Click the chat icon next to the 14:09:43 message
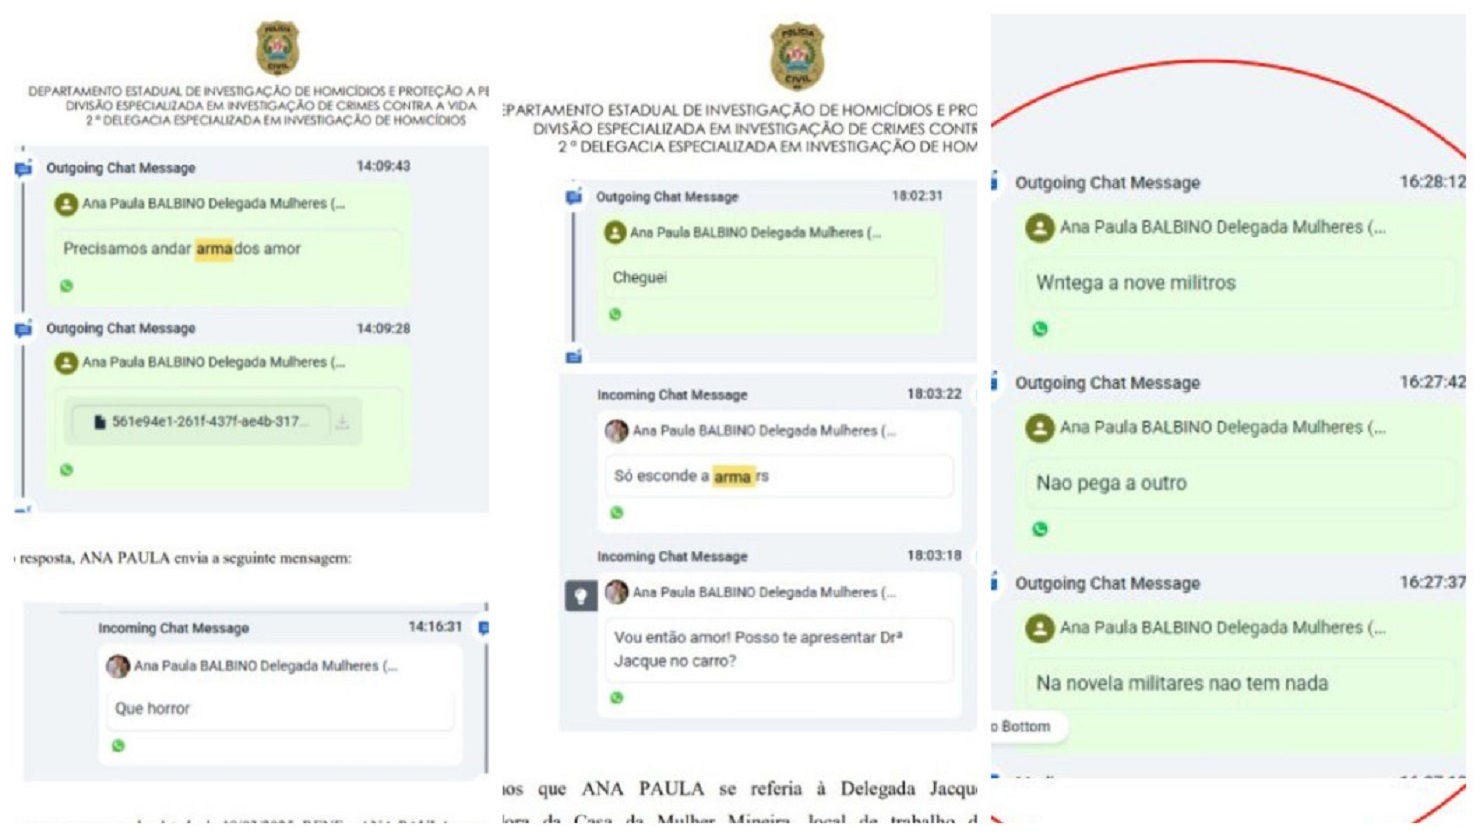This screenshot has height=837, width=1480. [x=23, y=168]
